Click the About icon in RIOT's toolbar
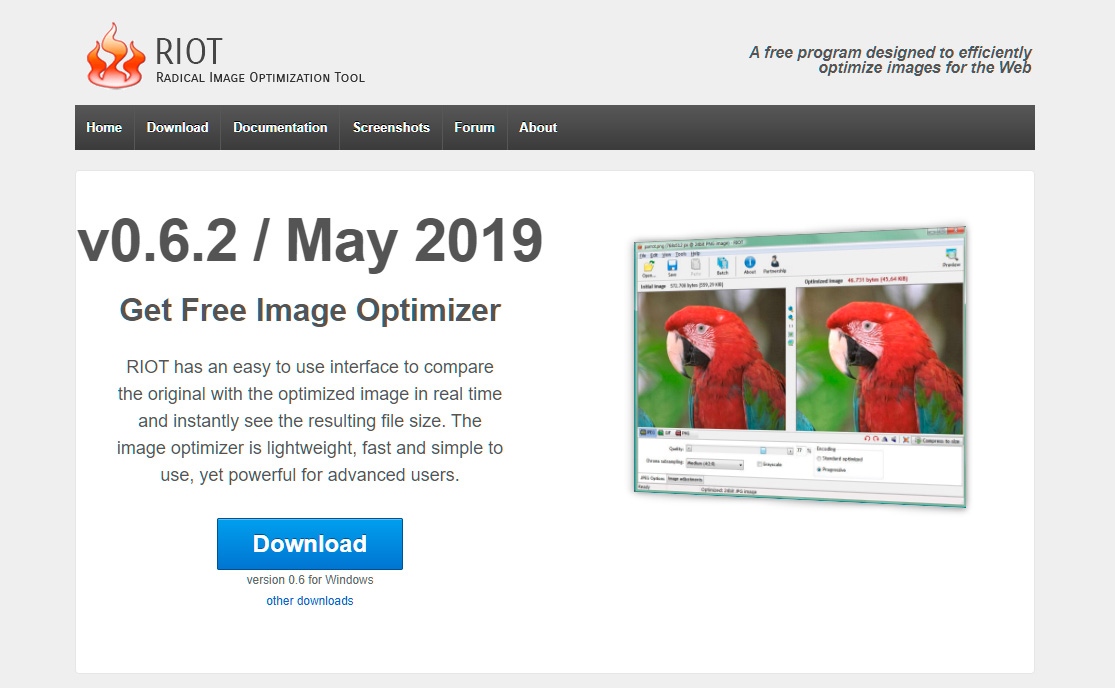 tap(749, 263)
